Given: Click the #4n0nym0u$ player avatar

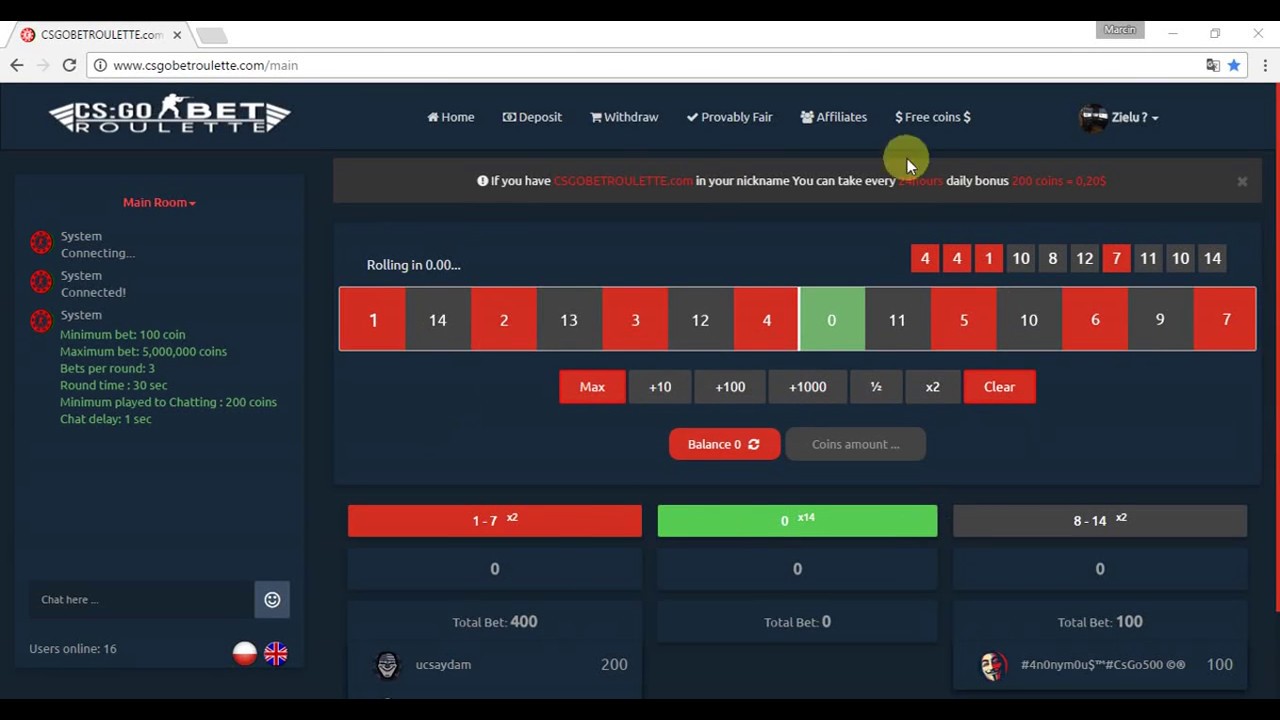Looking at the screenshot, I should tap(992, 665).
